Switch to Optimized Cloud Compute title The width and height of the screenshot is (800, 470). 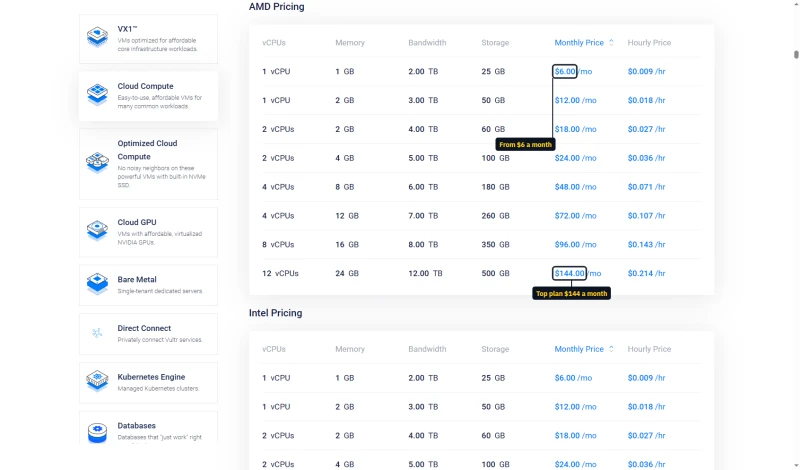[147, 150]
